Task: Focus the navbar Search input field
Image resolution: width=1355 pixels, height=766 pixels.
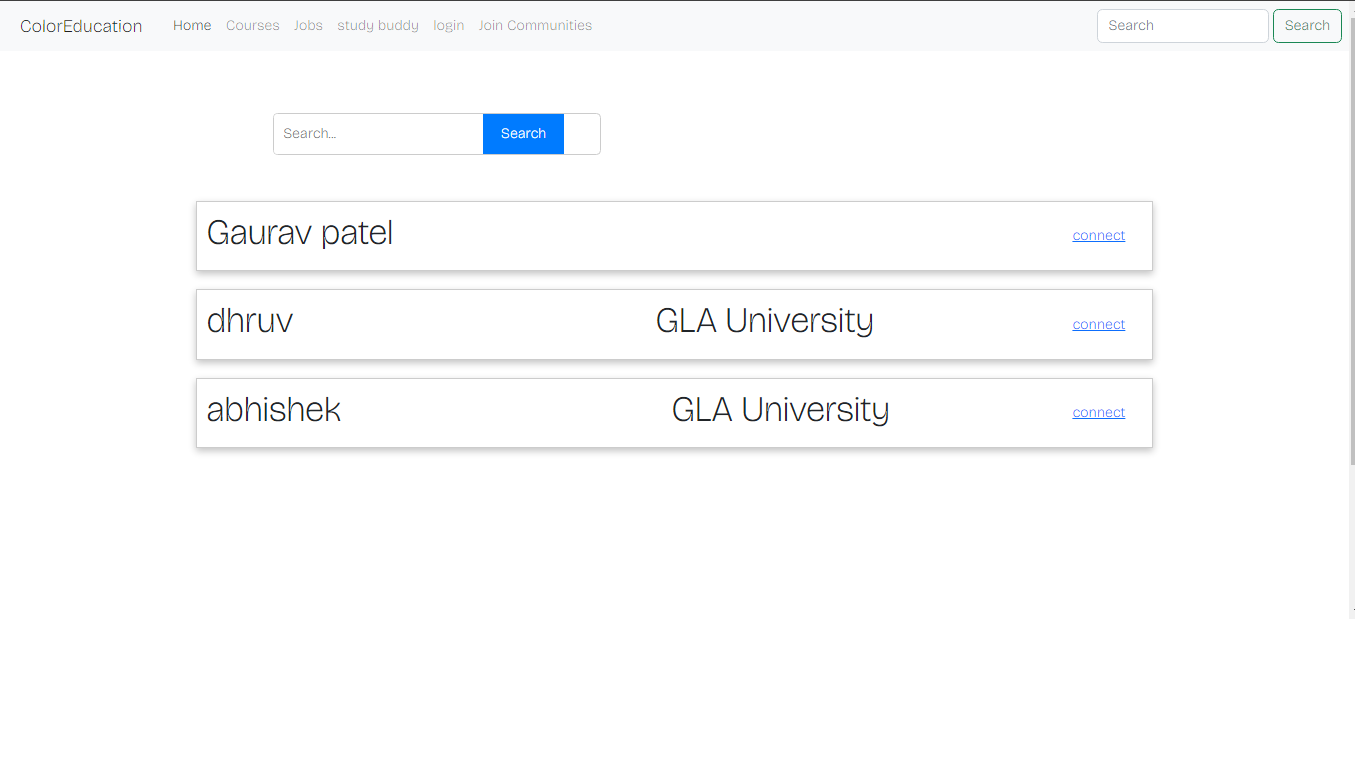Action: (x=1182, y=26)
